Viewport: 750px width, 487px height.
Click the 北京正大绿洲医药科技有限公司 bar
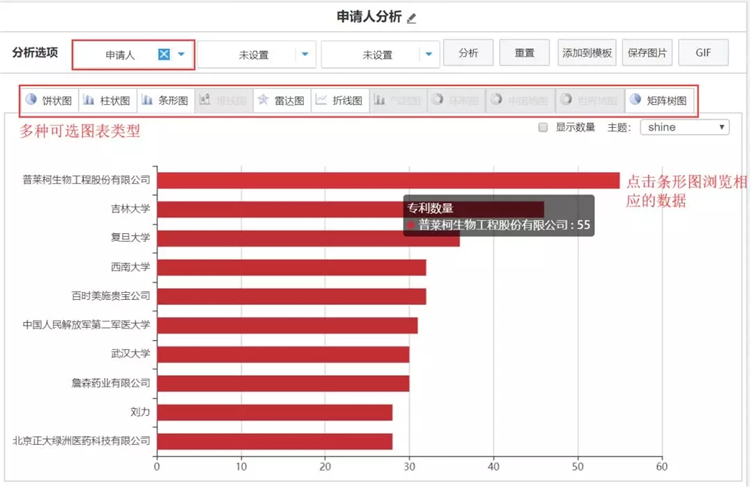pyautogui.click(x=275, y=440)
